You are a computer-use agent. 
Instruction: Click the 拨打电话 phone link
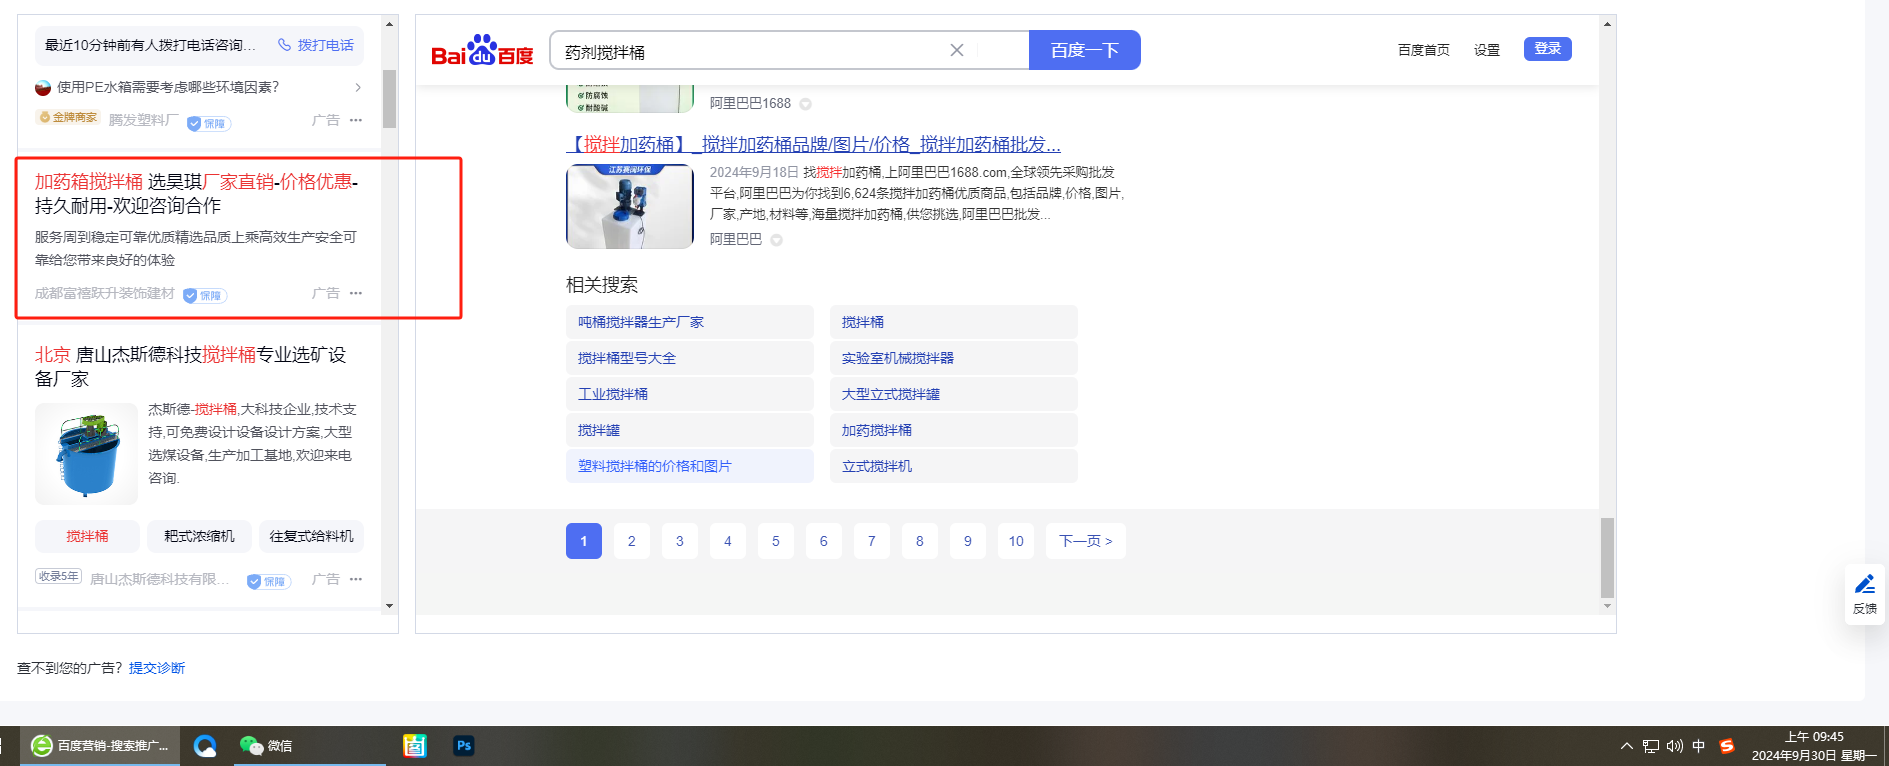[x=316, y=45]
